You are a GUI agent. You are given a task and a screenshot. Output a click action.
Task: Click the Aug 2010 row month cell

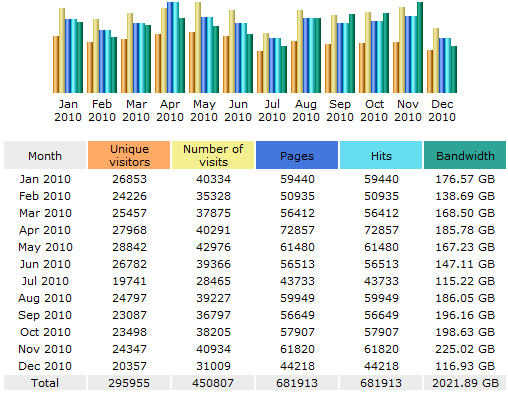(45, 298)
